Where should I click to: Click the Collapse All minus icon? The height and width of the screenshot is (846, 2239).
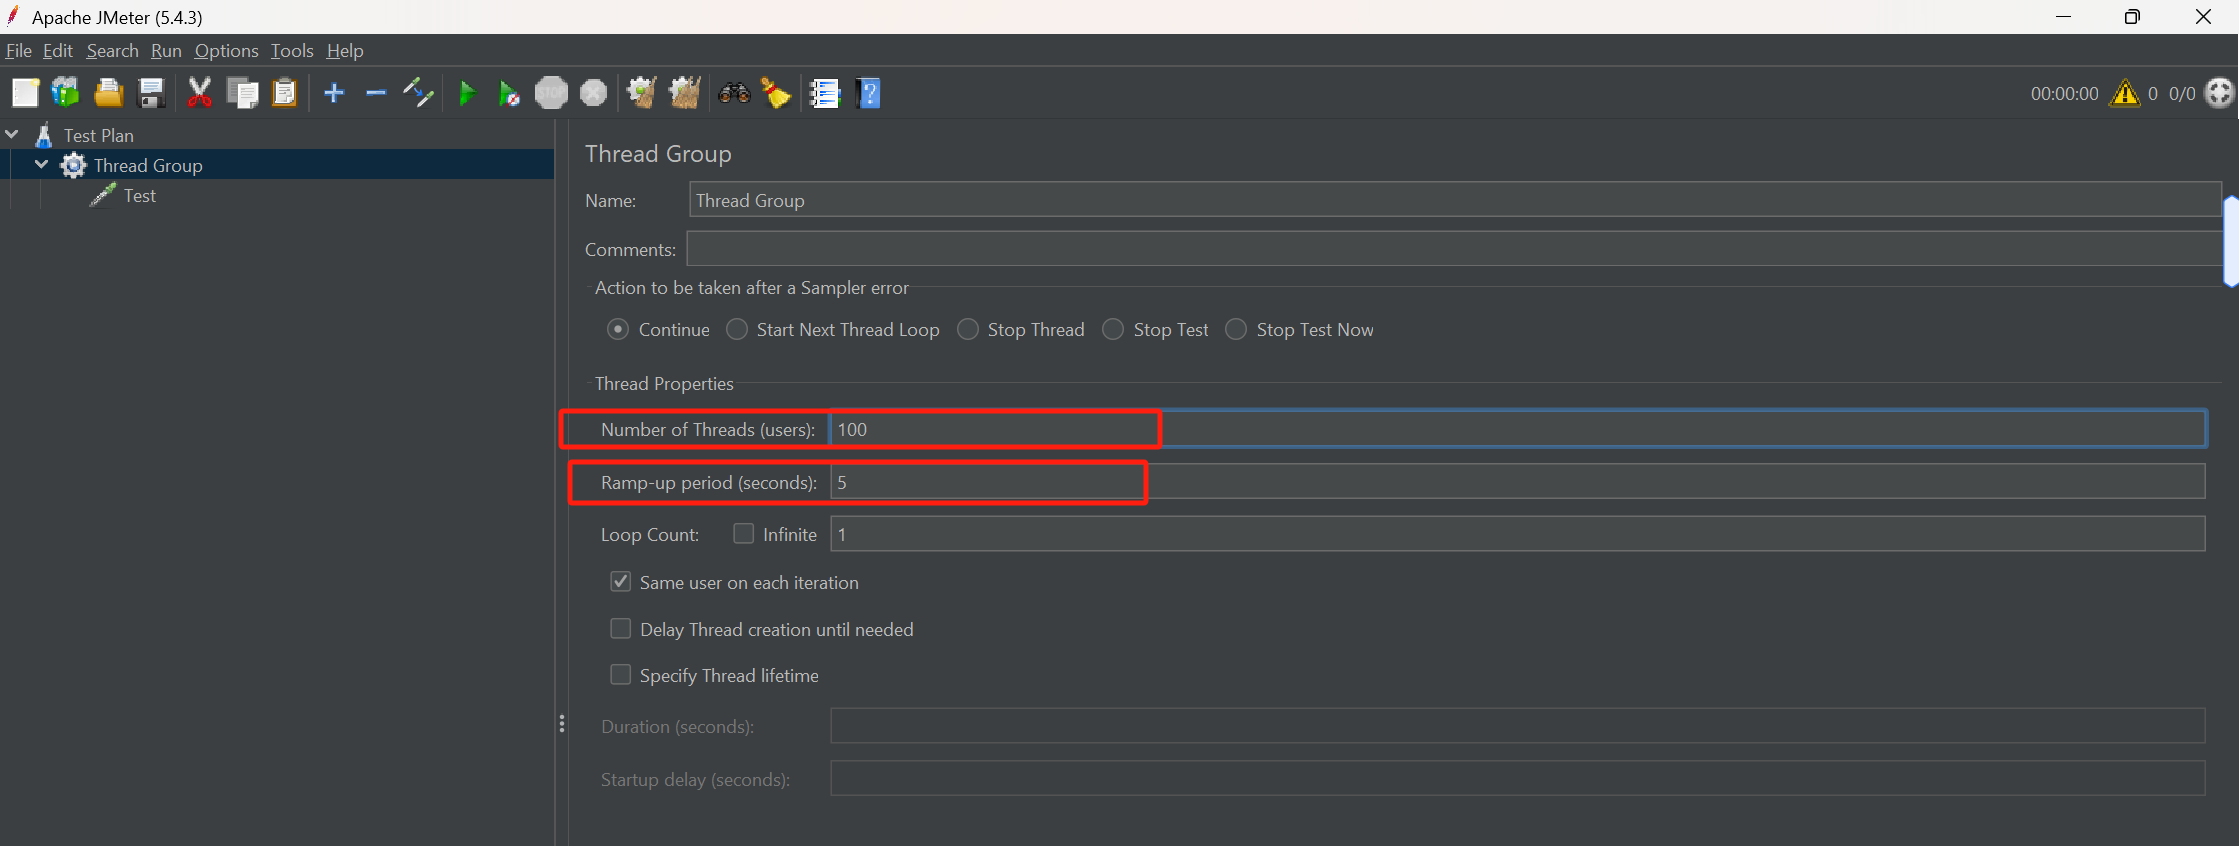tap(376, 93)
